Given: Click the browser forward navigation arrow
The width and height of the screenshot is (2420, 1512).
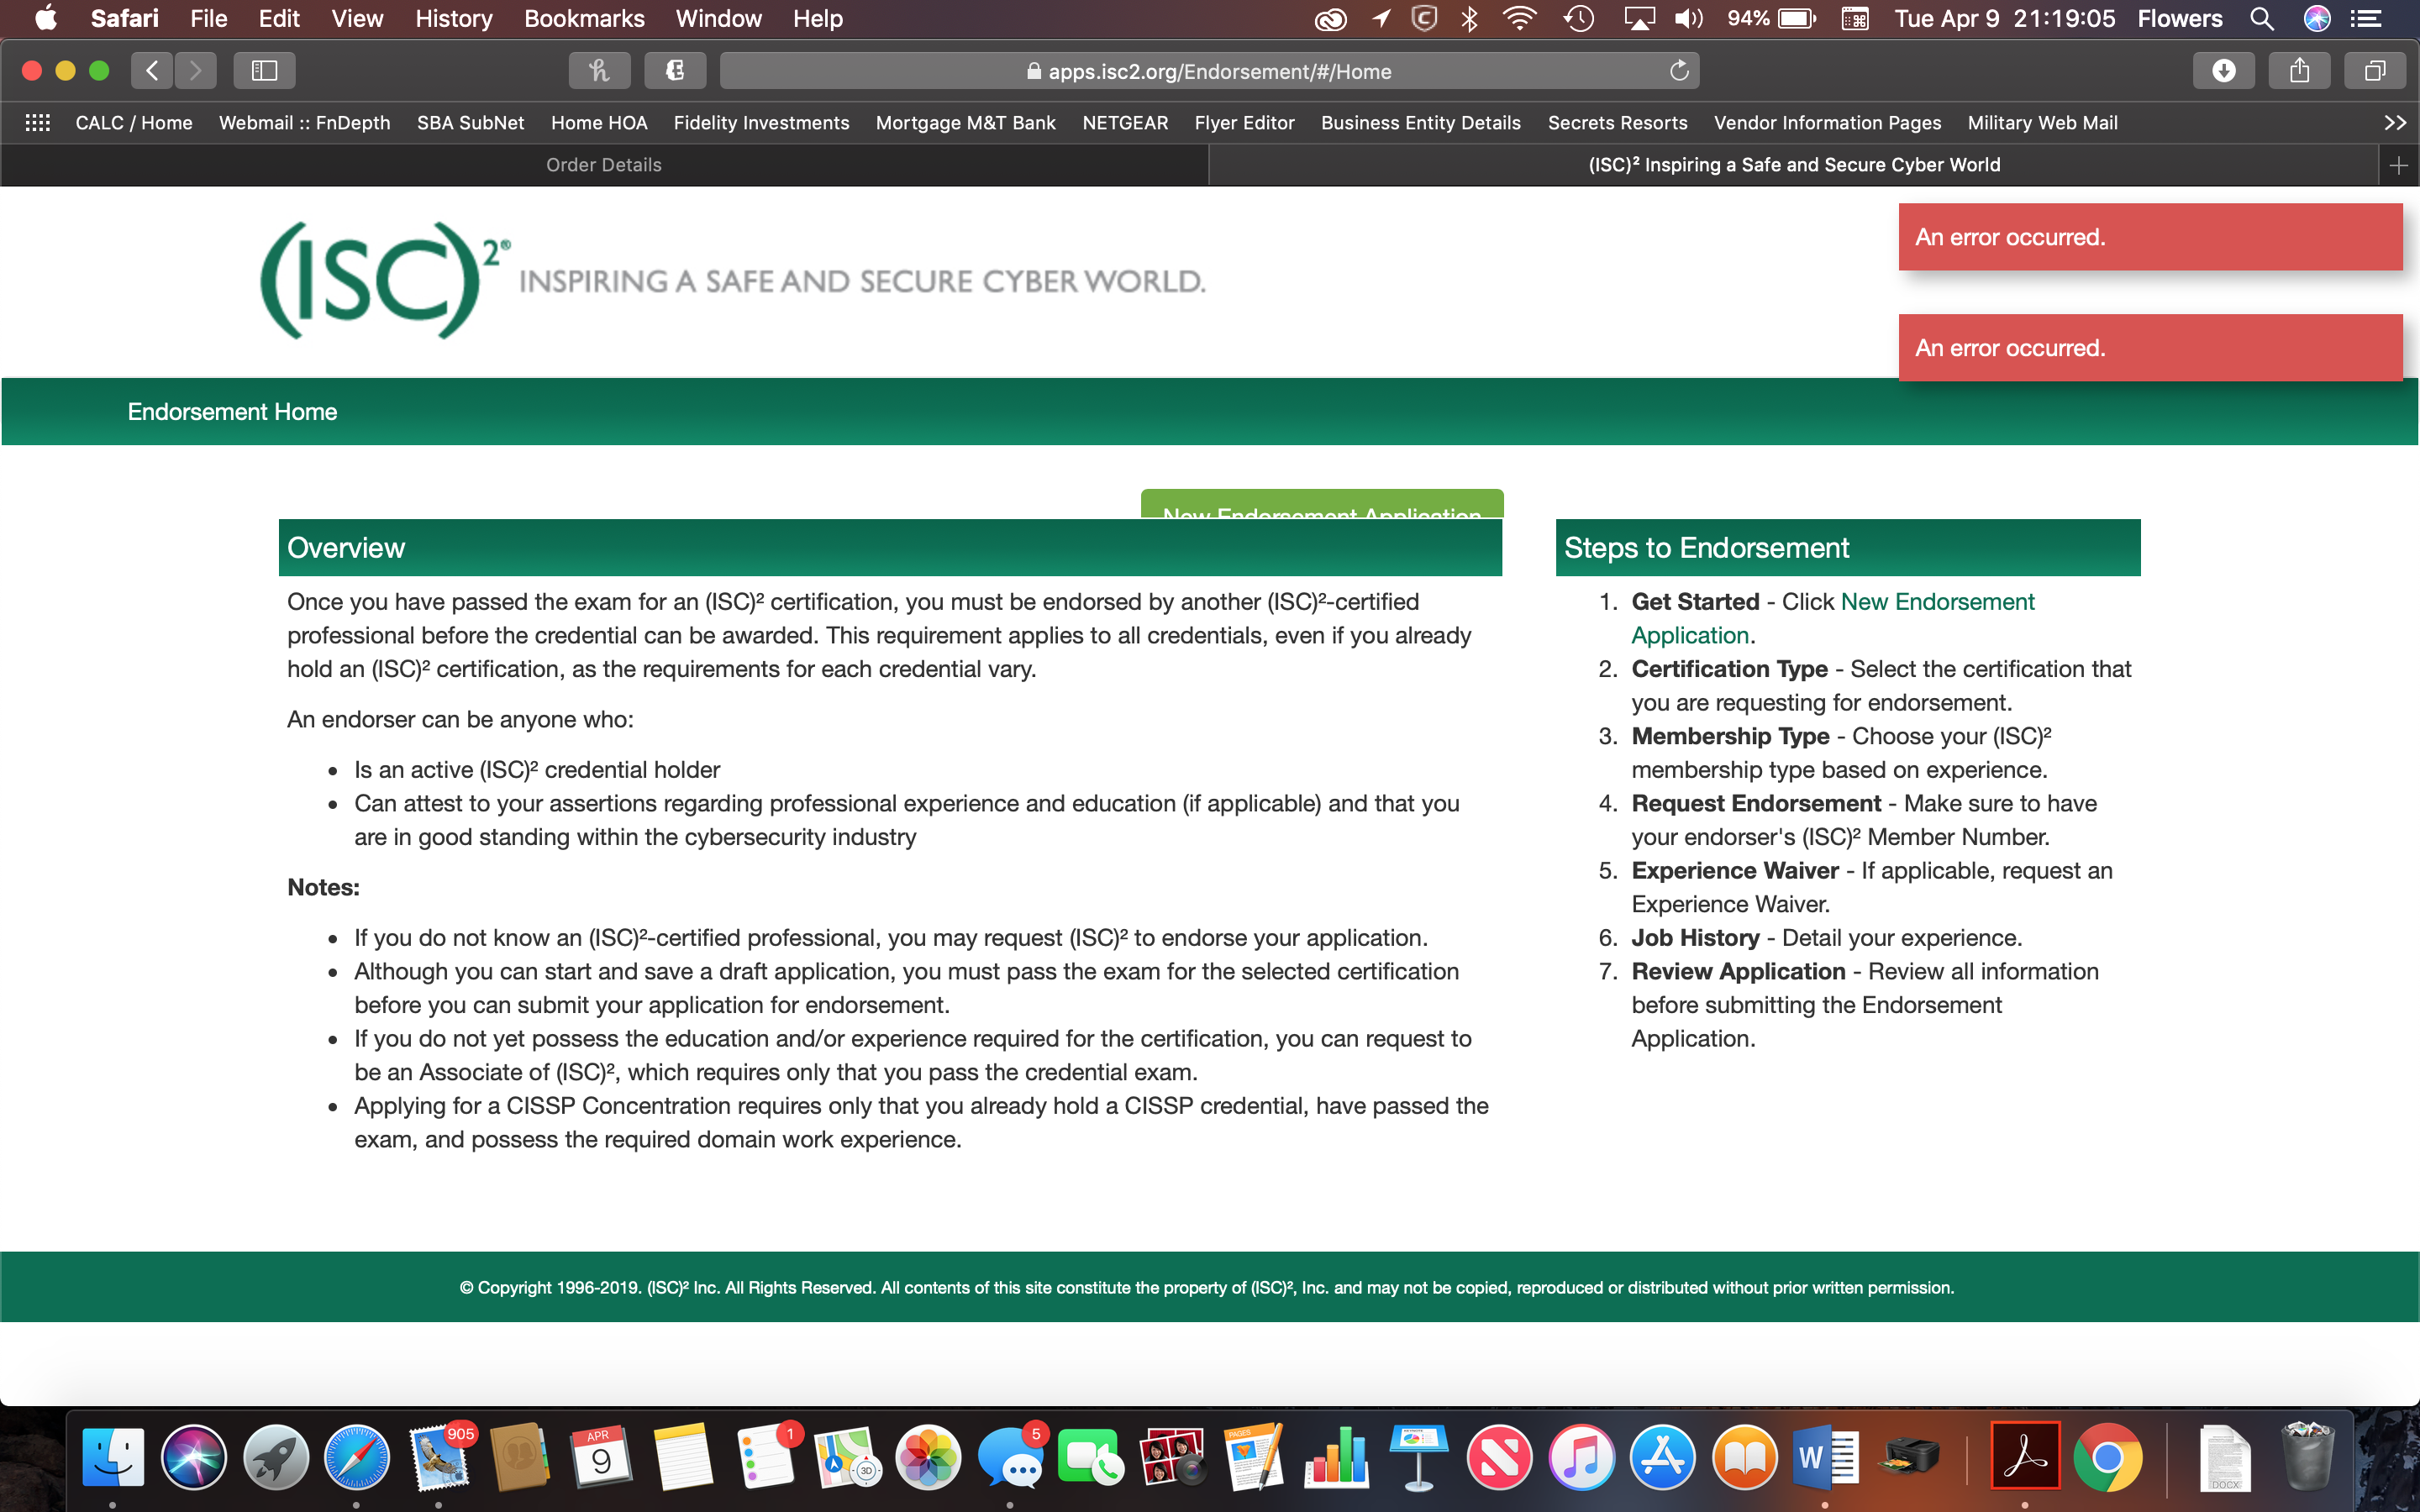Looking at the screenshot, I should pyautogui.click(x=193, y=71).
